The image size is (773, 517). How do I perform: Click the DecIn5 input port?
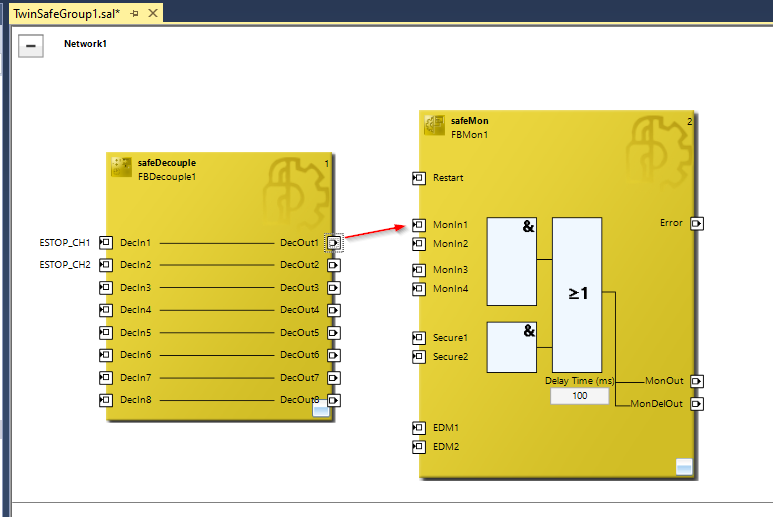[x=106, y=333]
